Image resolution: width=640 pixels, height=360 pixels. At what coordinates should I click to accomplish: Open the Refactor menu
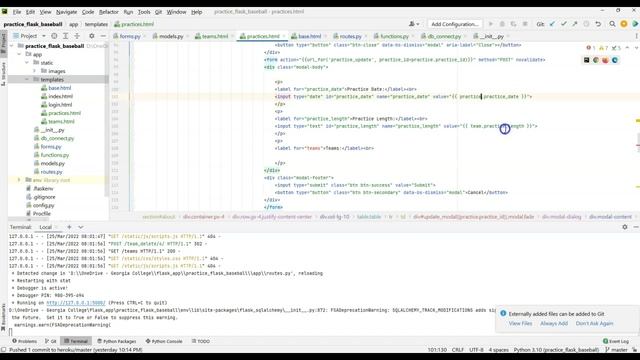[109, 12]
